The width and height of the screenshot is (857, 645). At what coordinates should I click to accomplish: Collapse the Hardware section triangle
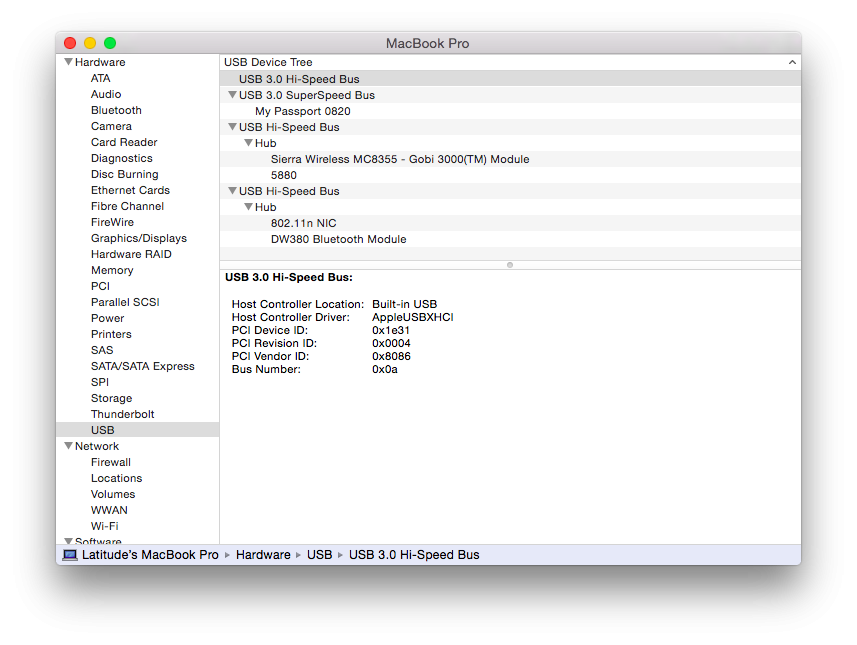[68, 62]
